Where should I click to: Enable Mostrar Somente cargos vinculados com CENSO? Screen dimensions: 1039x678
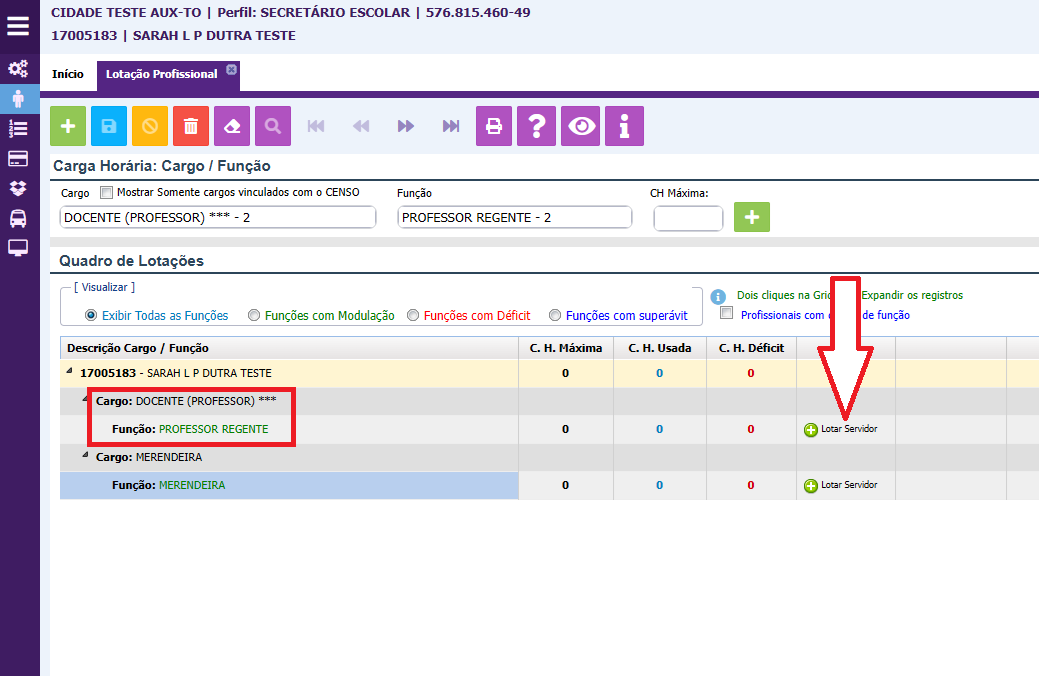click(x=107, y=193)
